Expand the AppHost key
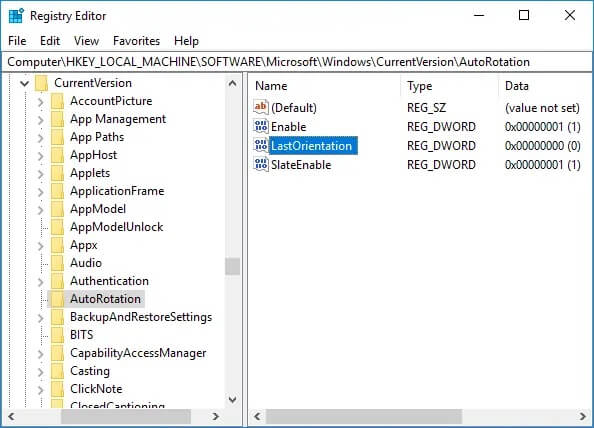This screenshot has height=428, width=594. pyautogui.click(x=41, y=156)
